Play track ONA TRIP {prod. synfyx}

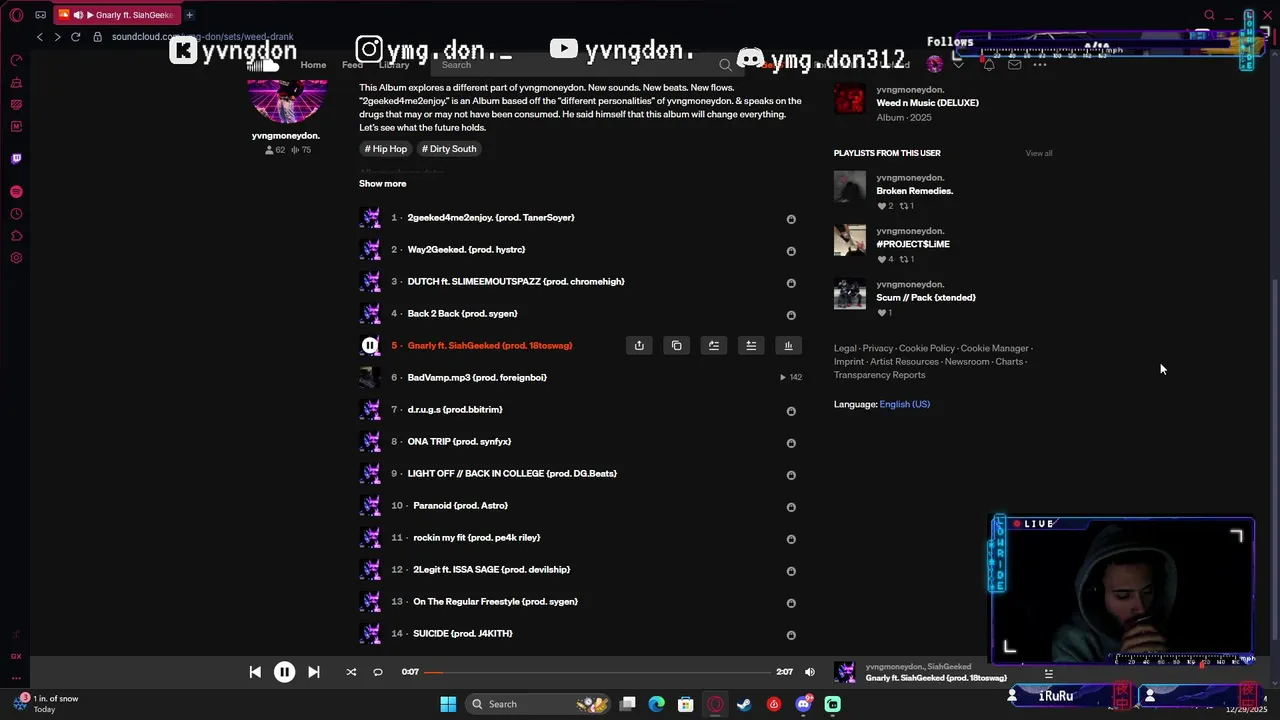459,441
